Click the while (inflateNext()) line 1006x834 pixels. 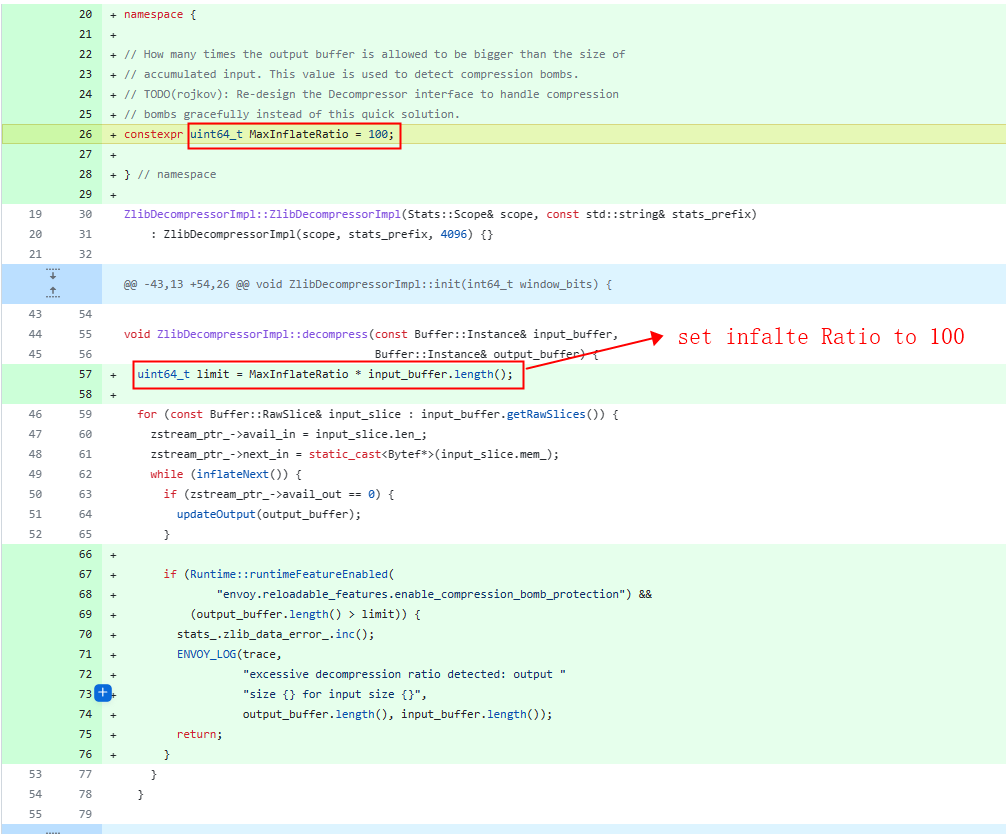click(x=225, y=474)
